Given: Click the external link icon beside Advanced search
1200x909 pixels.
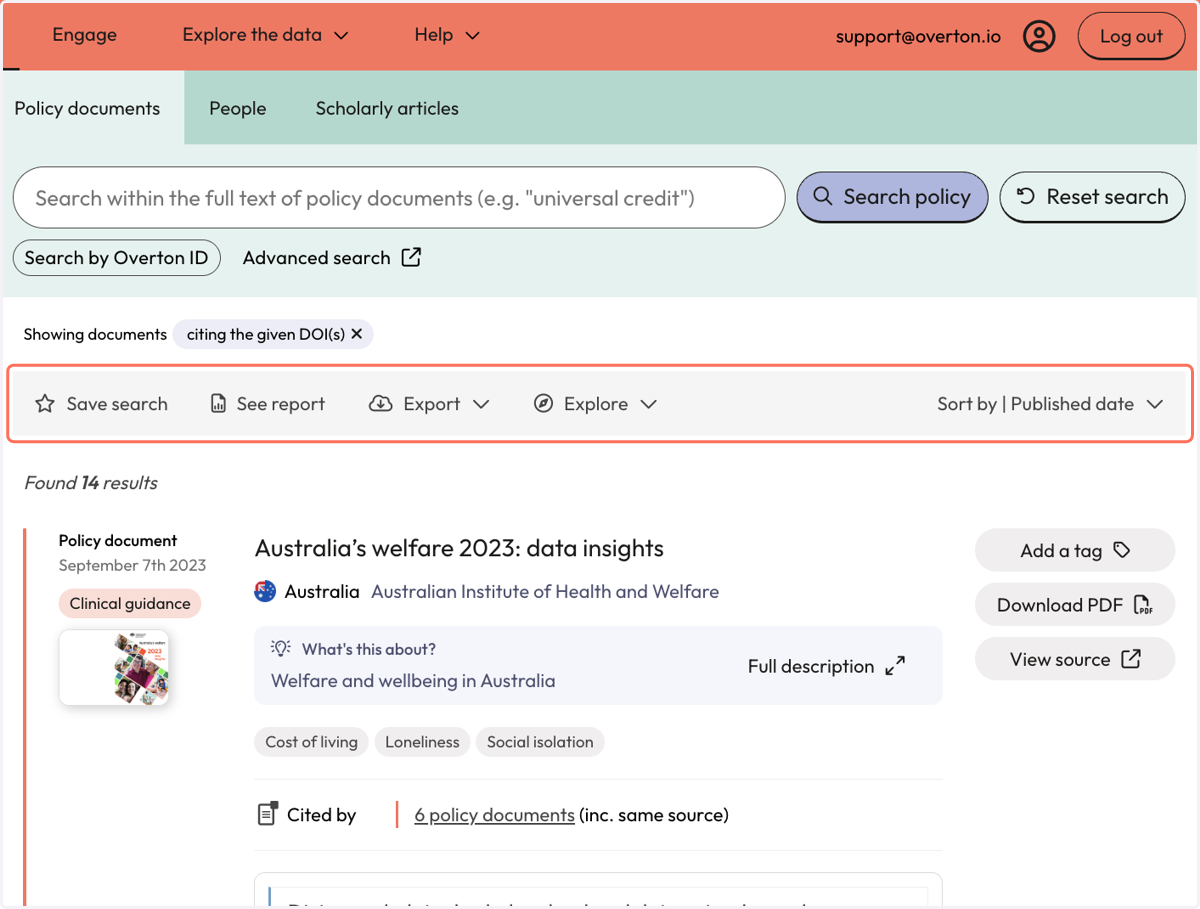Looking at the screenshot, I should (x=411, y=257).
